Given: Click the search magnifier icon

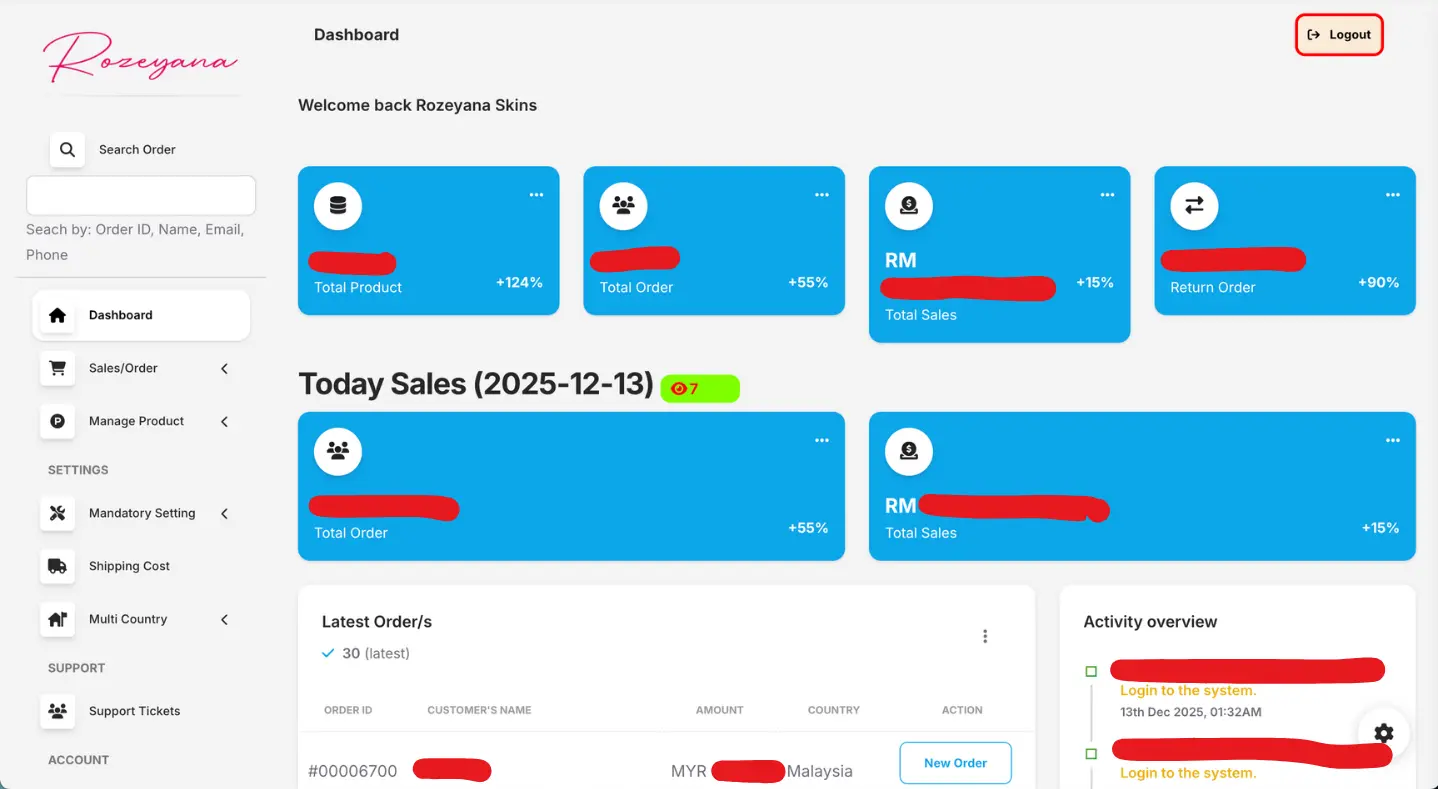Looking at the screenshot, I should [67, 150].
